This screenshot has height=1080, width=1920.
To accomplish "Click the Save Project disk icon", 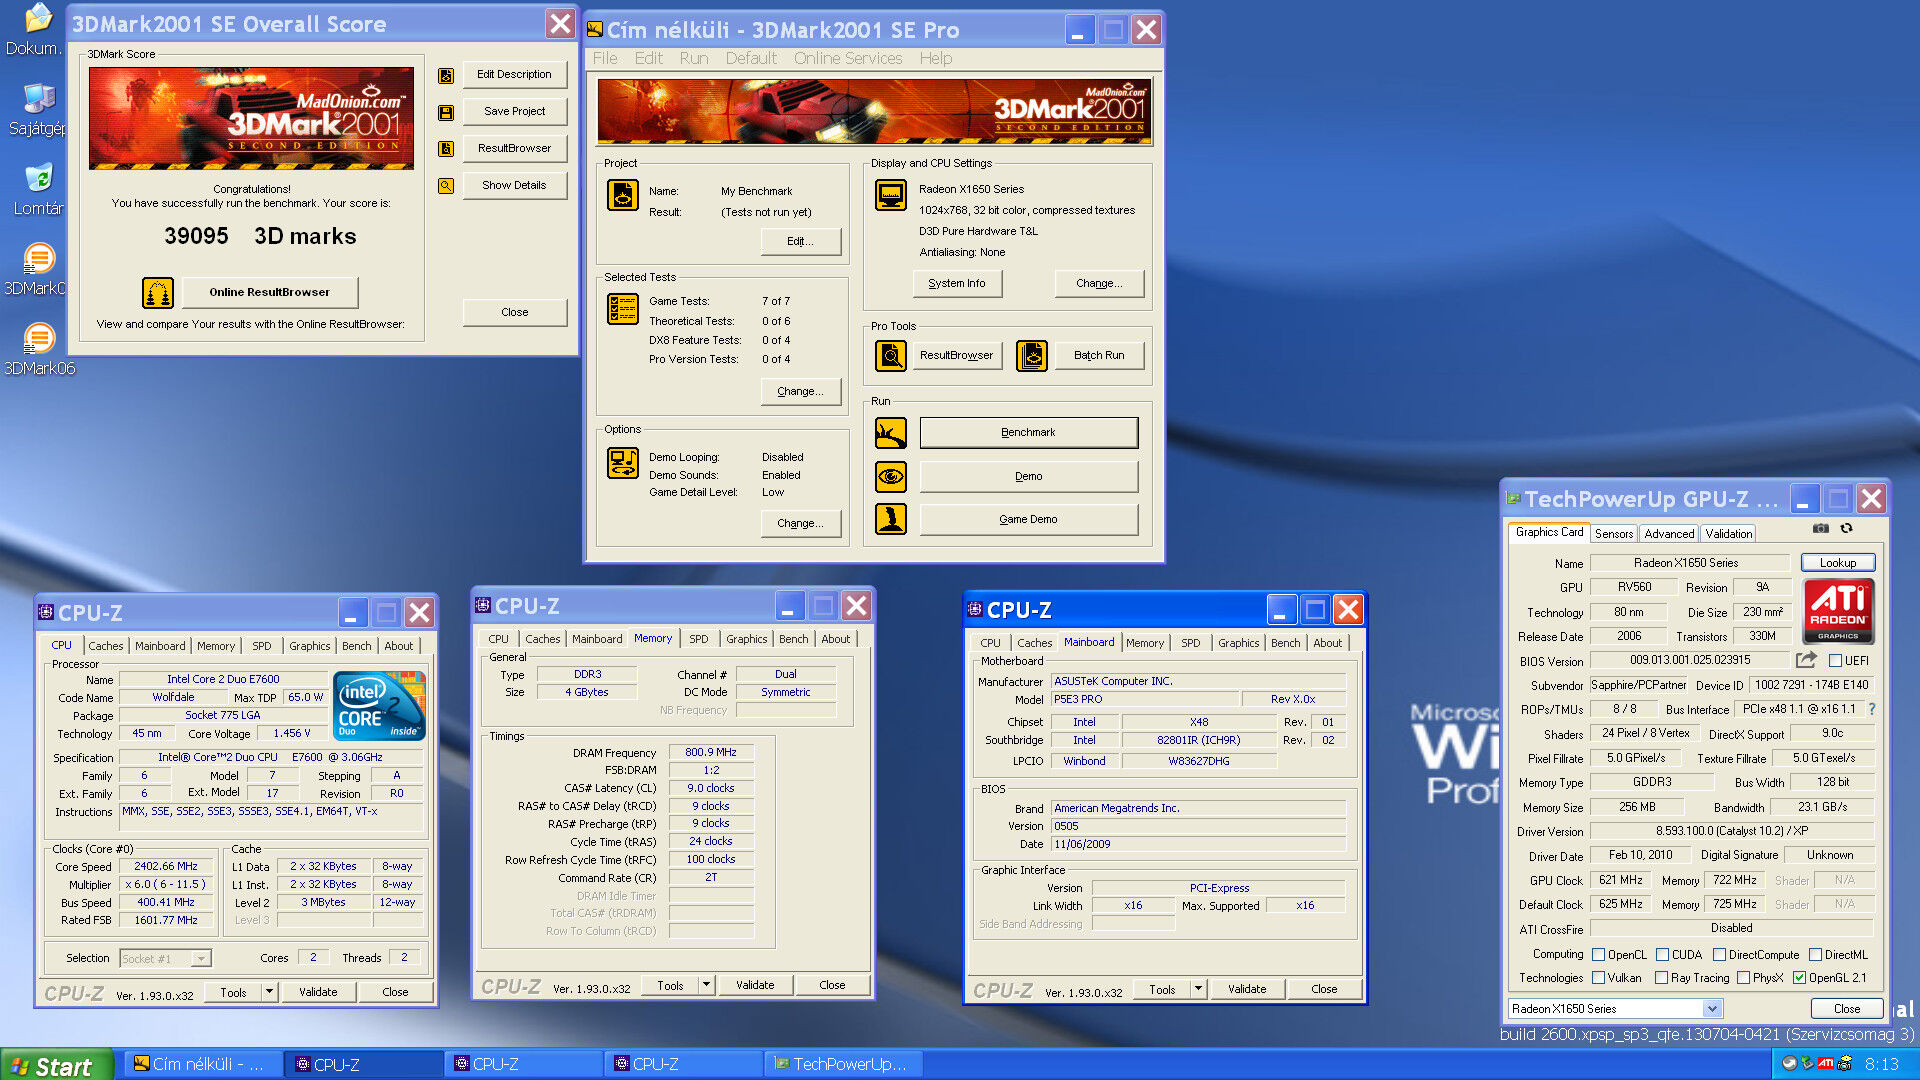I will [x=446, y=112].
